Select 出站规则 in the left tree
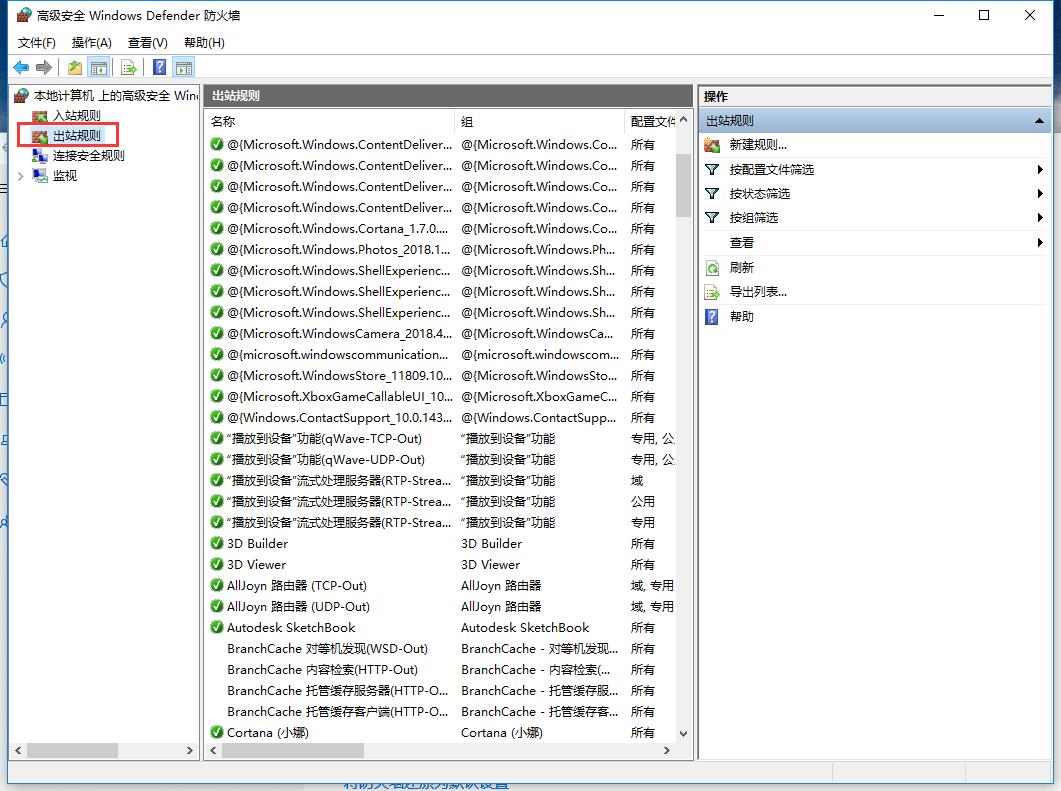 (76, 135)
